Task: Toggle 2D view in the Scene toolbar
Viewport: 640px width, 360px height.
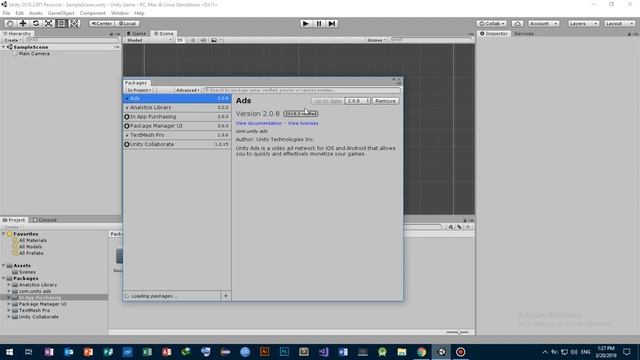Action: coord(180,40)
